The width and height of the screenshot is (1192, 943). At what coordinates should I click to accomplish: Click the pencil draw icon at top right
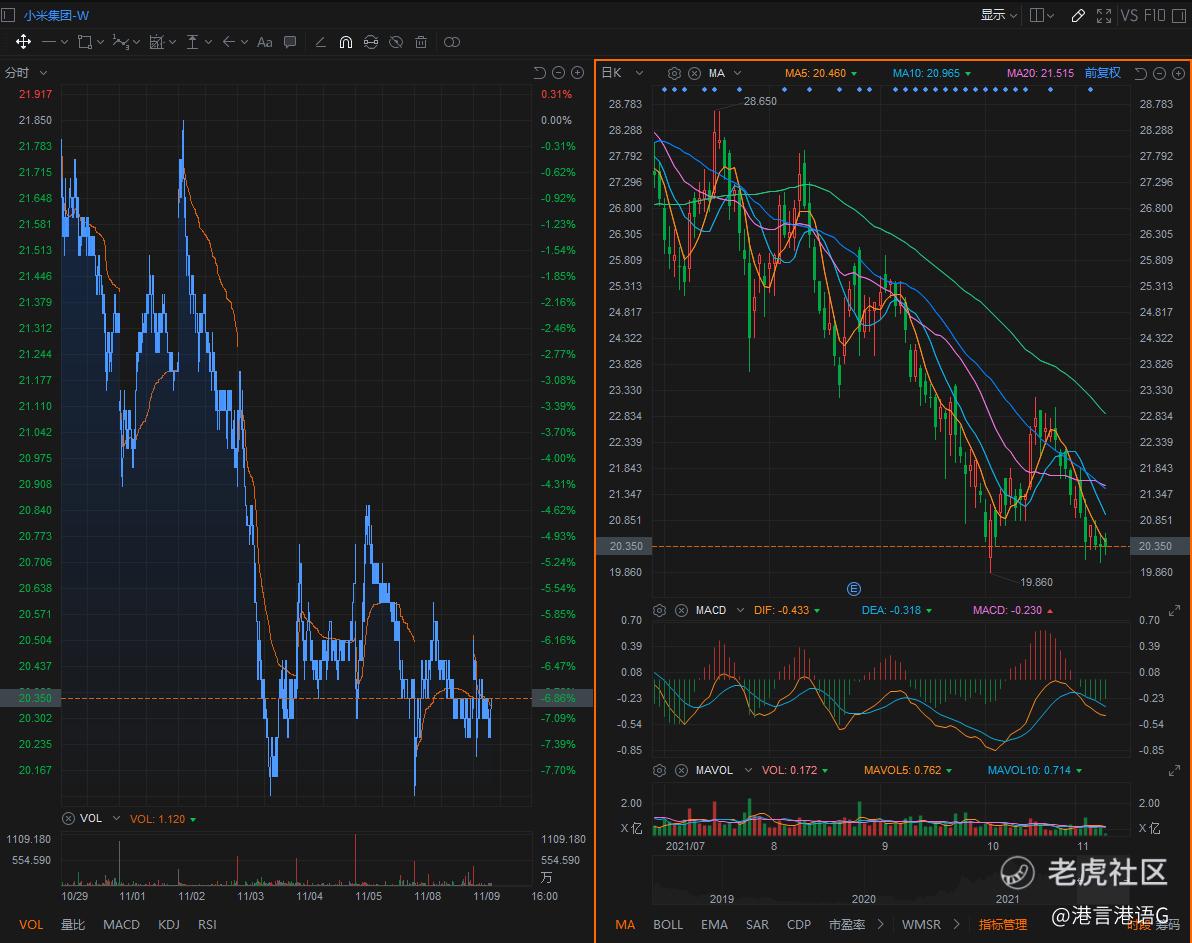click(1078, 15)
